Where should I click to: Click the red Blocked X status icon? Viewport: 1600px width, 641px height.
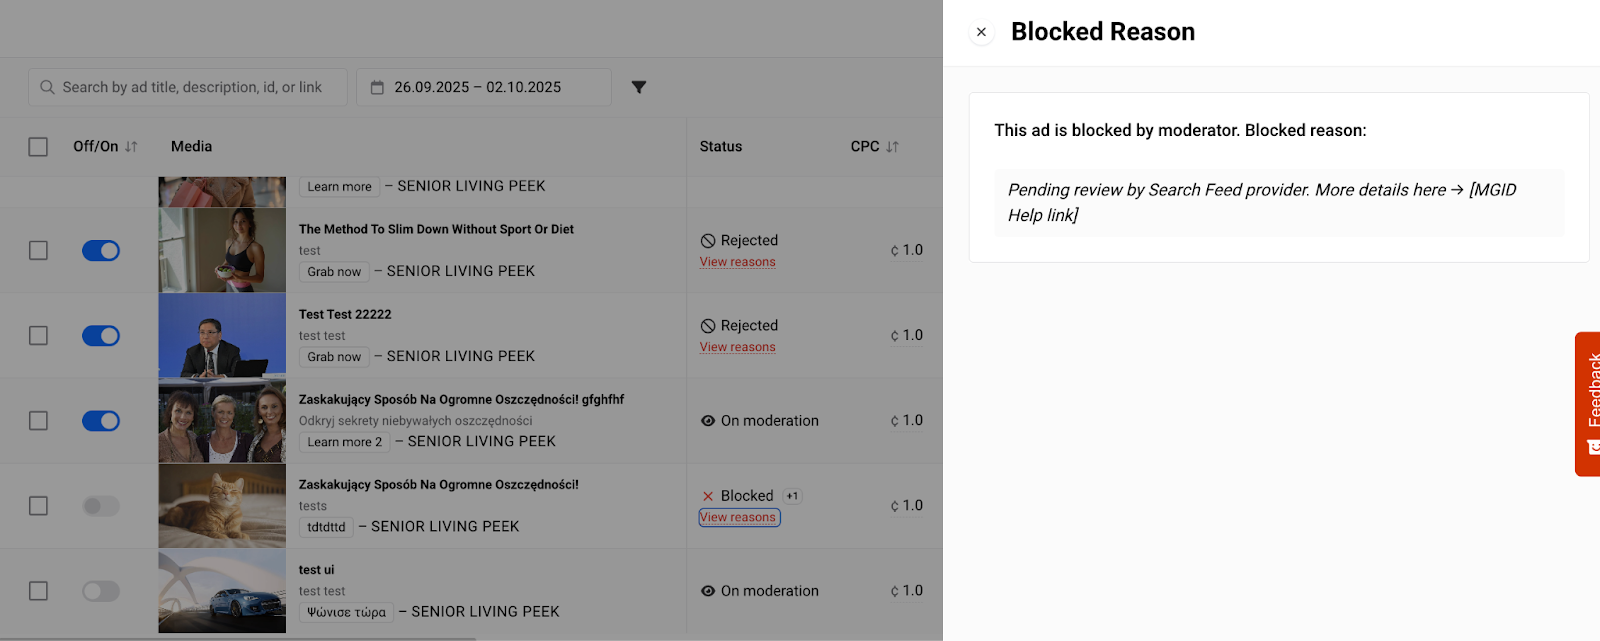tap(708, 496)
